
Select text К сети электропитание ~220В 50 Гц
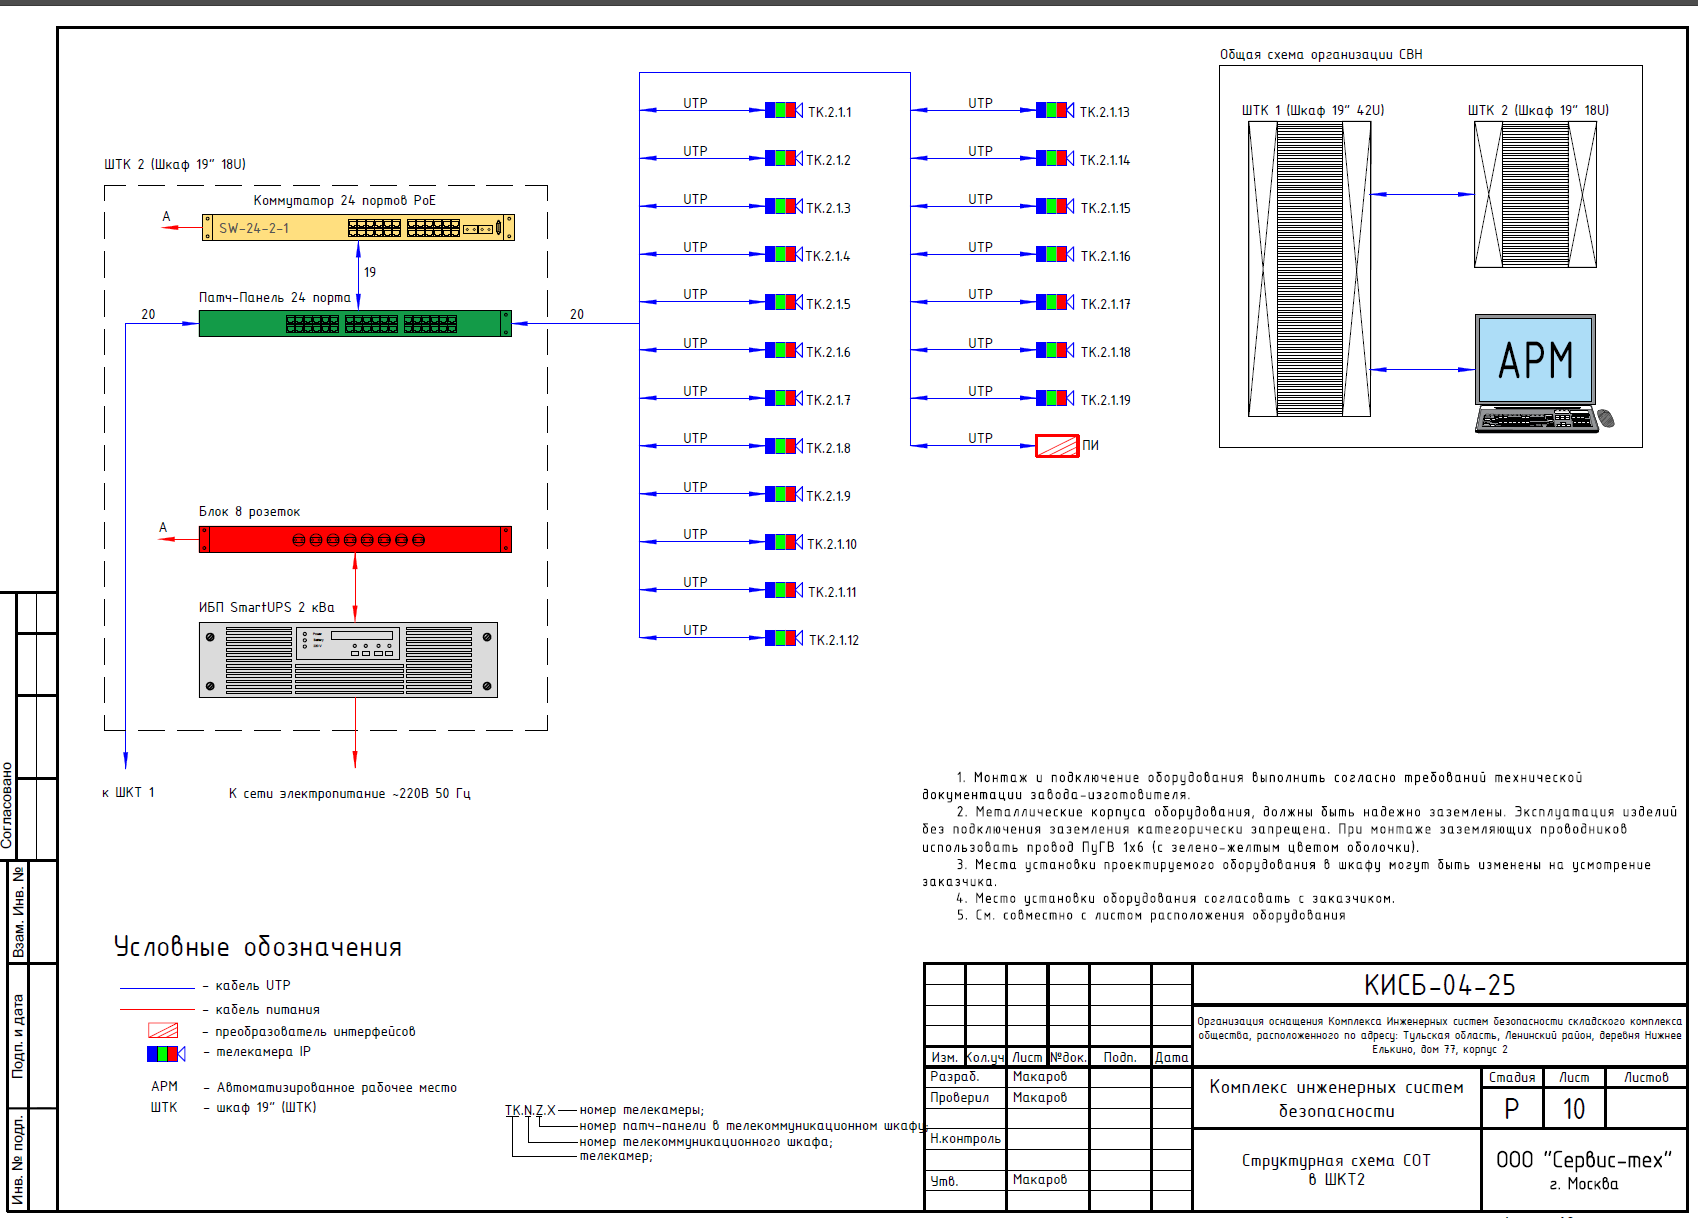coord(350,793)
